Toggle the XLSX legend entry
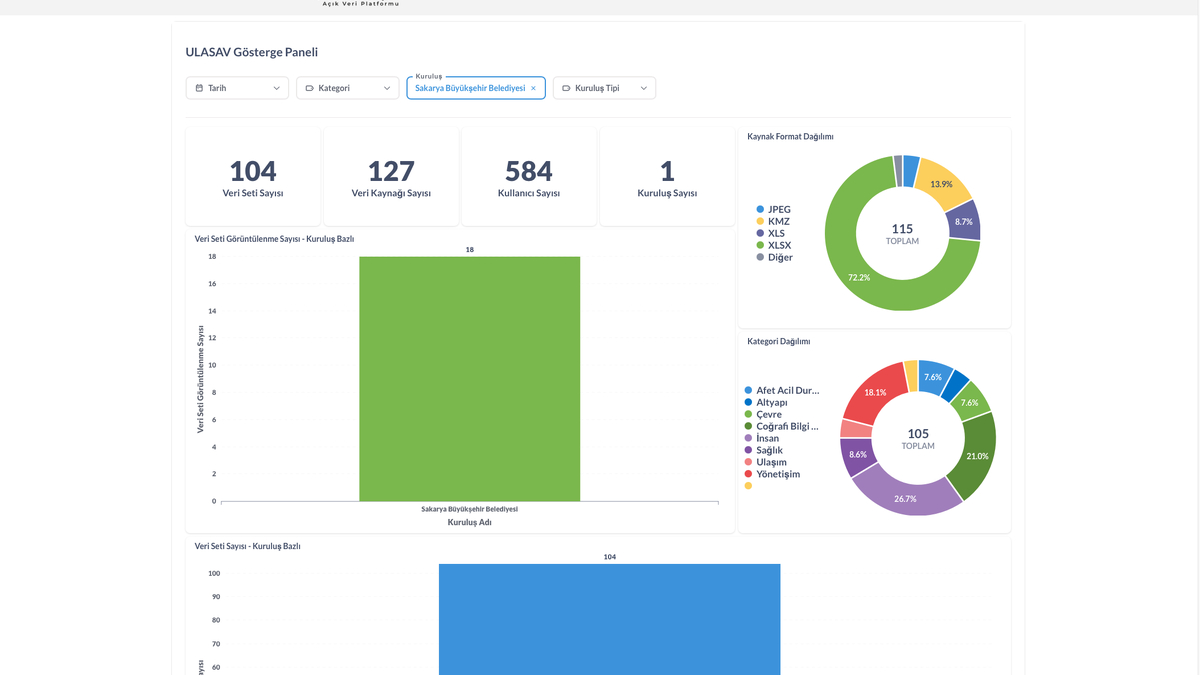This screenshot has height=675, width=1200. pos(774,245)
